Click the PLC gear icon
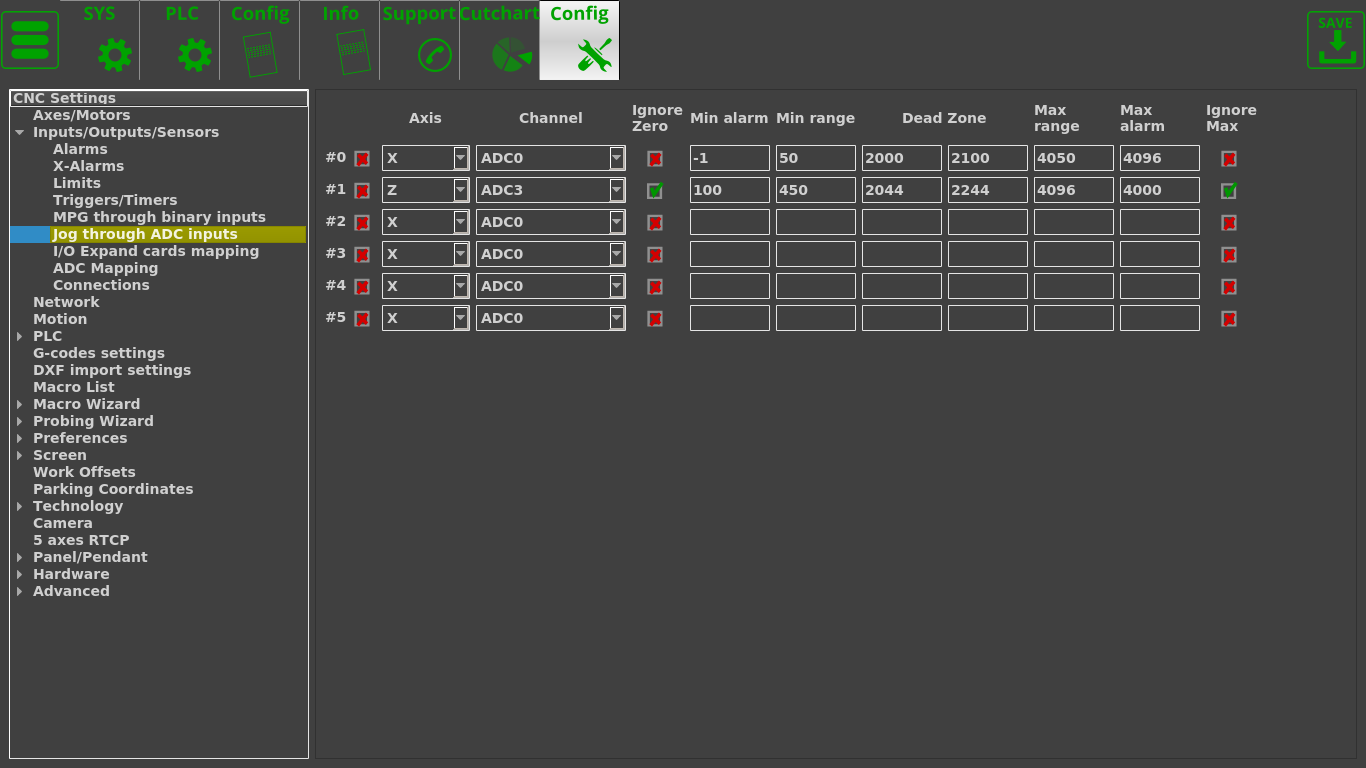 pyautogui.click(x=194, y=54)
